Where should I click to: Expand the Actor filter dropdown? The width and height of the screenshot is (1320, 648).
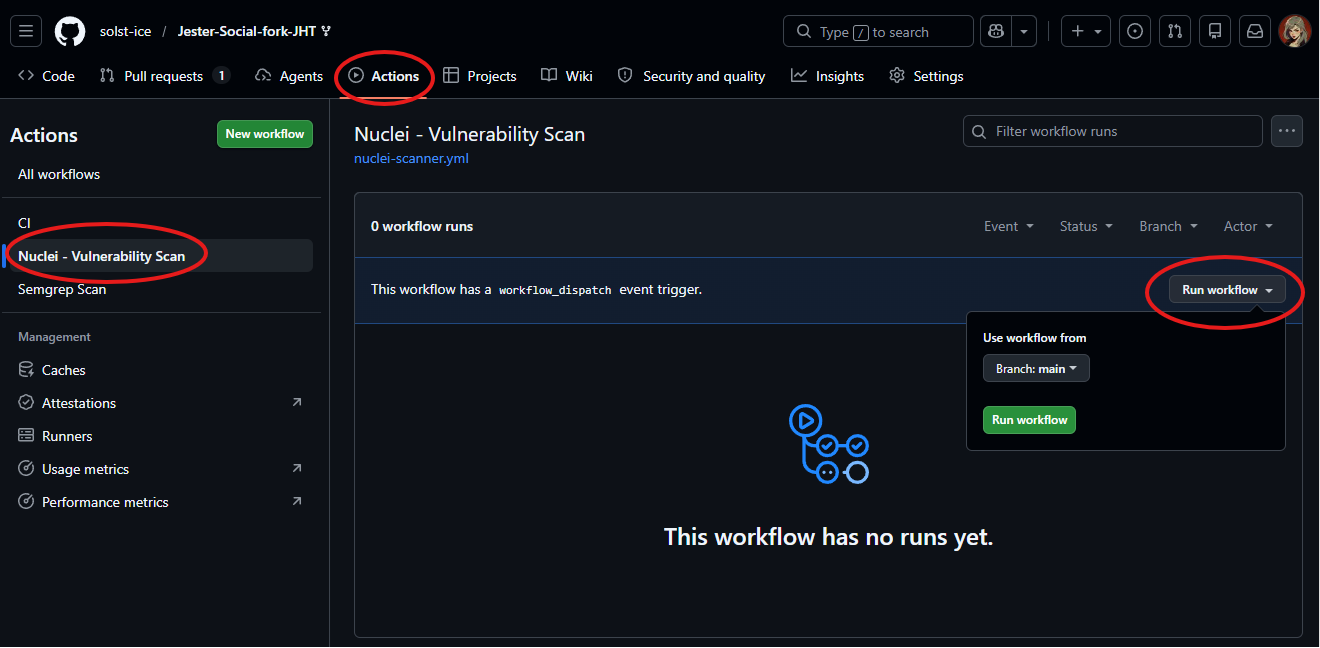[x=1248, y=226]
